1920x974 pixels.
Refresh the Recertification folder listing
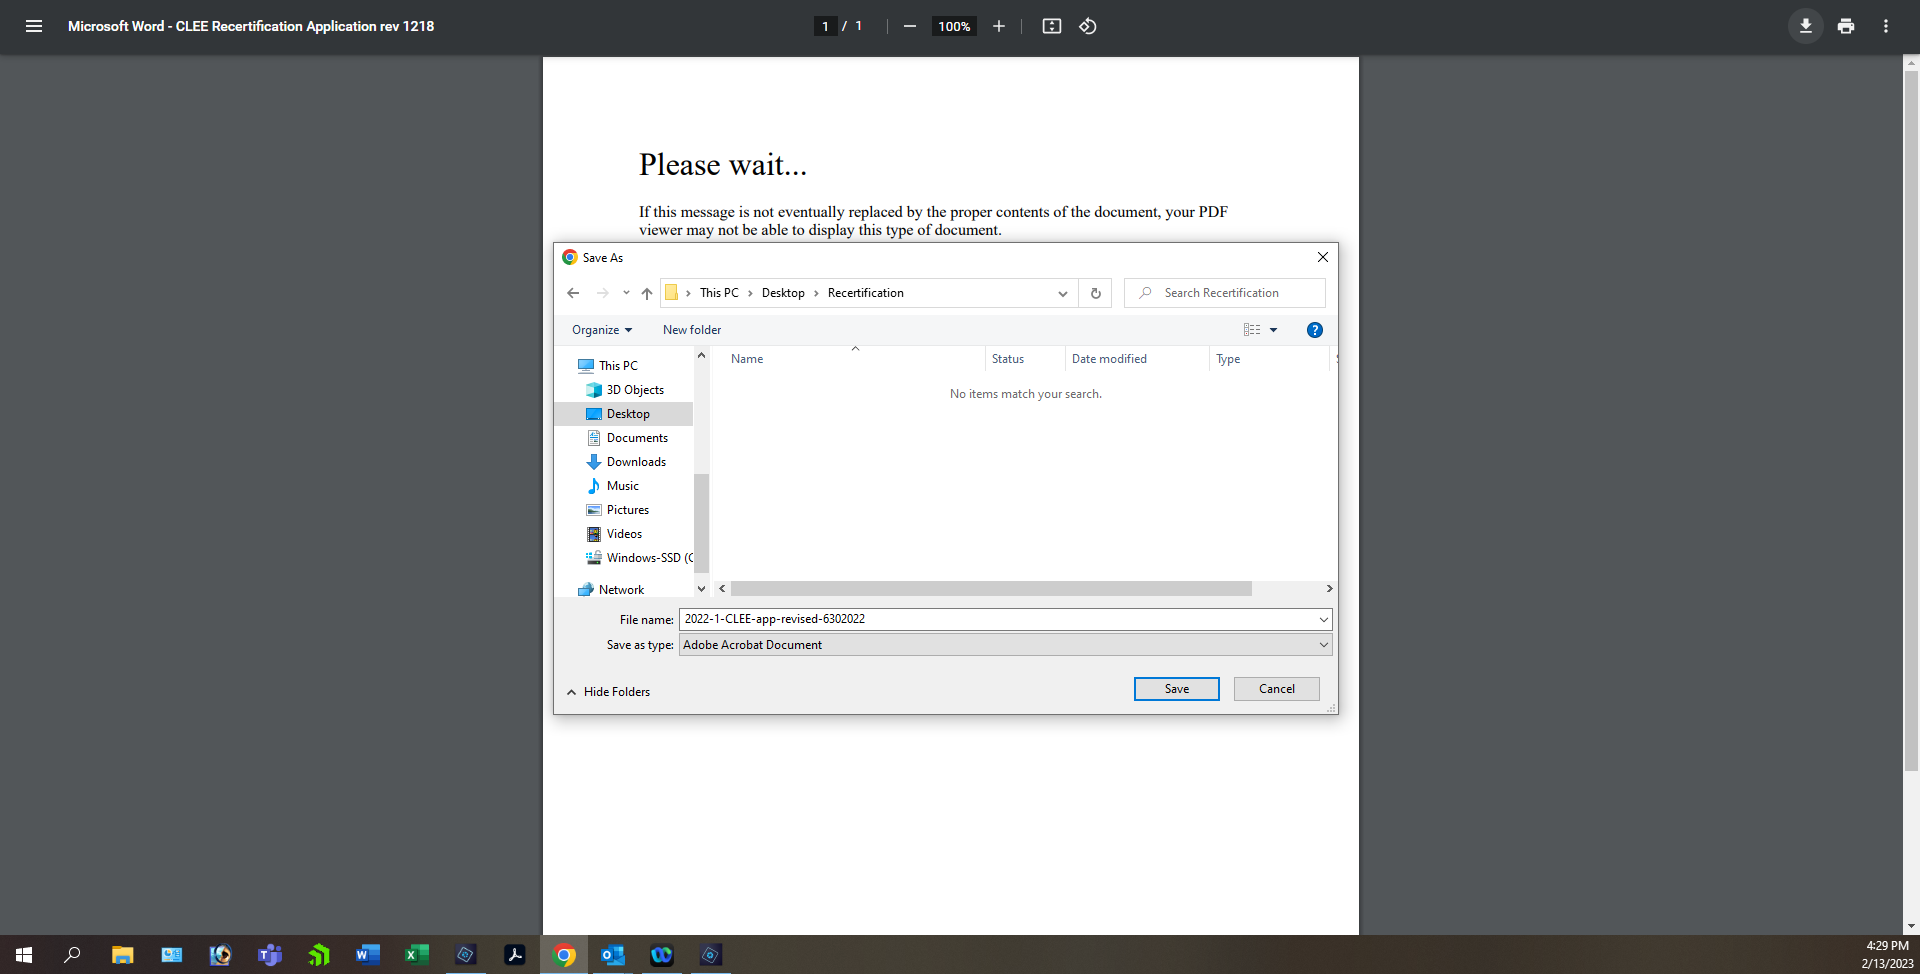[1096, 293]
